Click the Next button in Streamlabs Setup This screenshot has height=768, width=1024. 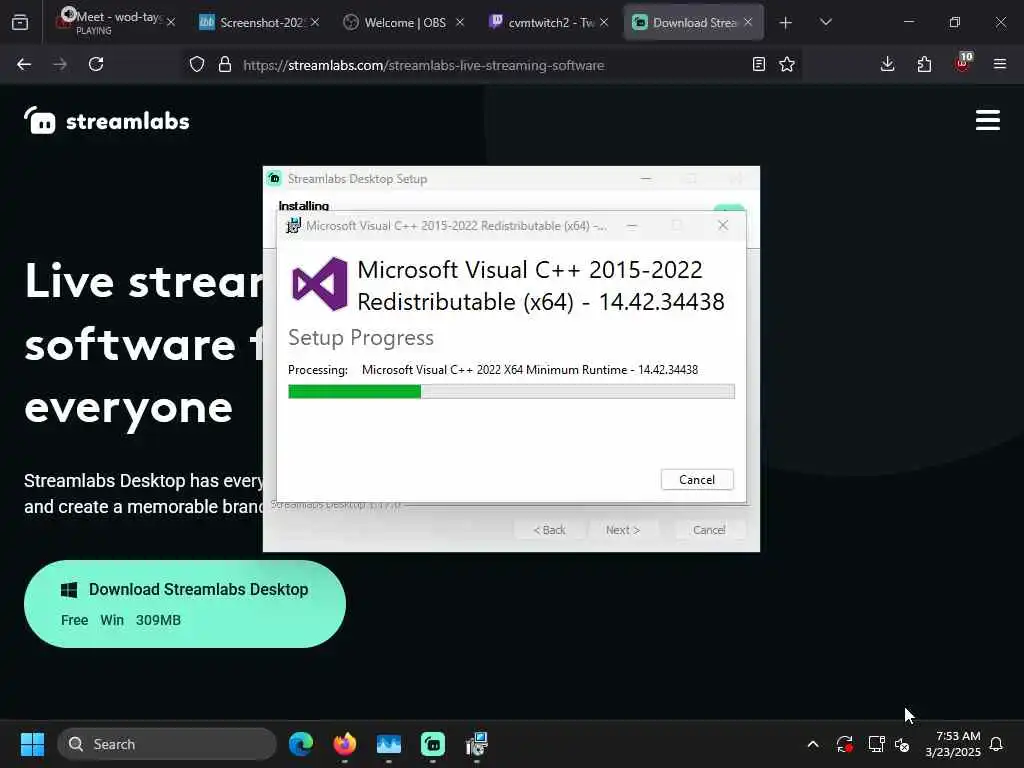(x=622, y=530)
